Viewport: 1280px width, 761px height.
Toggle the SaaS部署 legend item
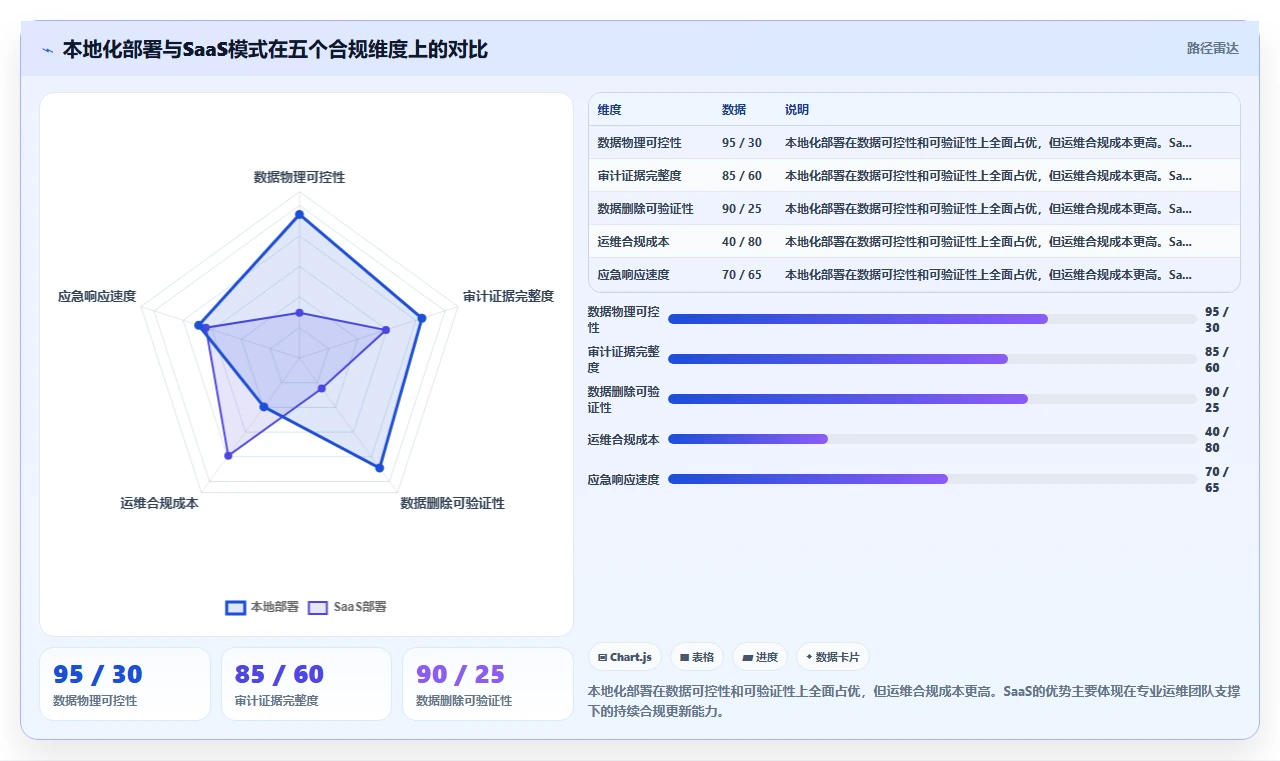pyautogui.click(x=347, y=607)
